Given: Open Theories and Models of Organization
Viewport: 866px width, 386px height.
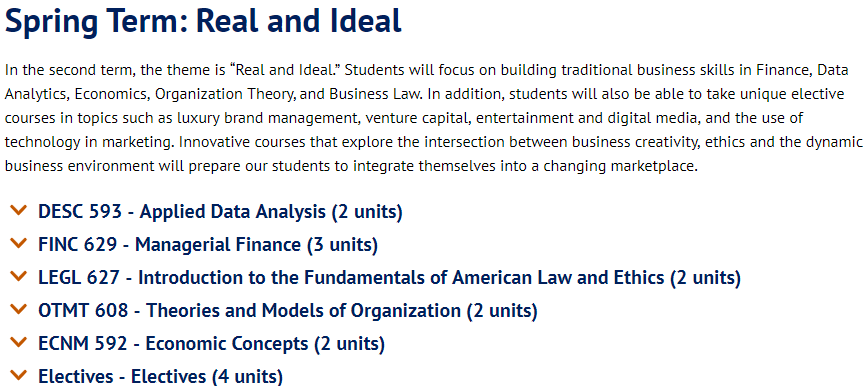Looking at the screenshot, I should pos(303,311).
